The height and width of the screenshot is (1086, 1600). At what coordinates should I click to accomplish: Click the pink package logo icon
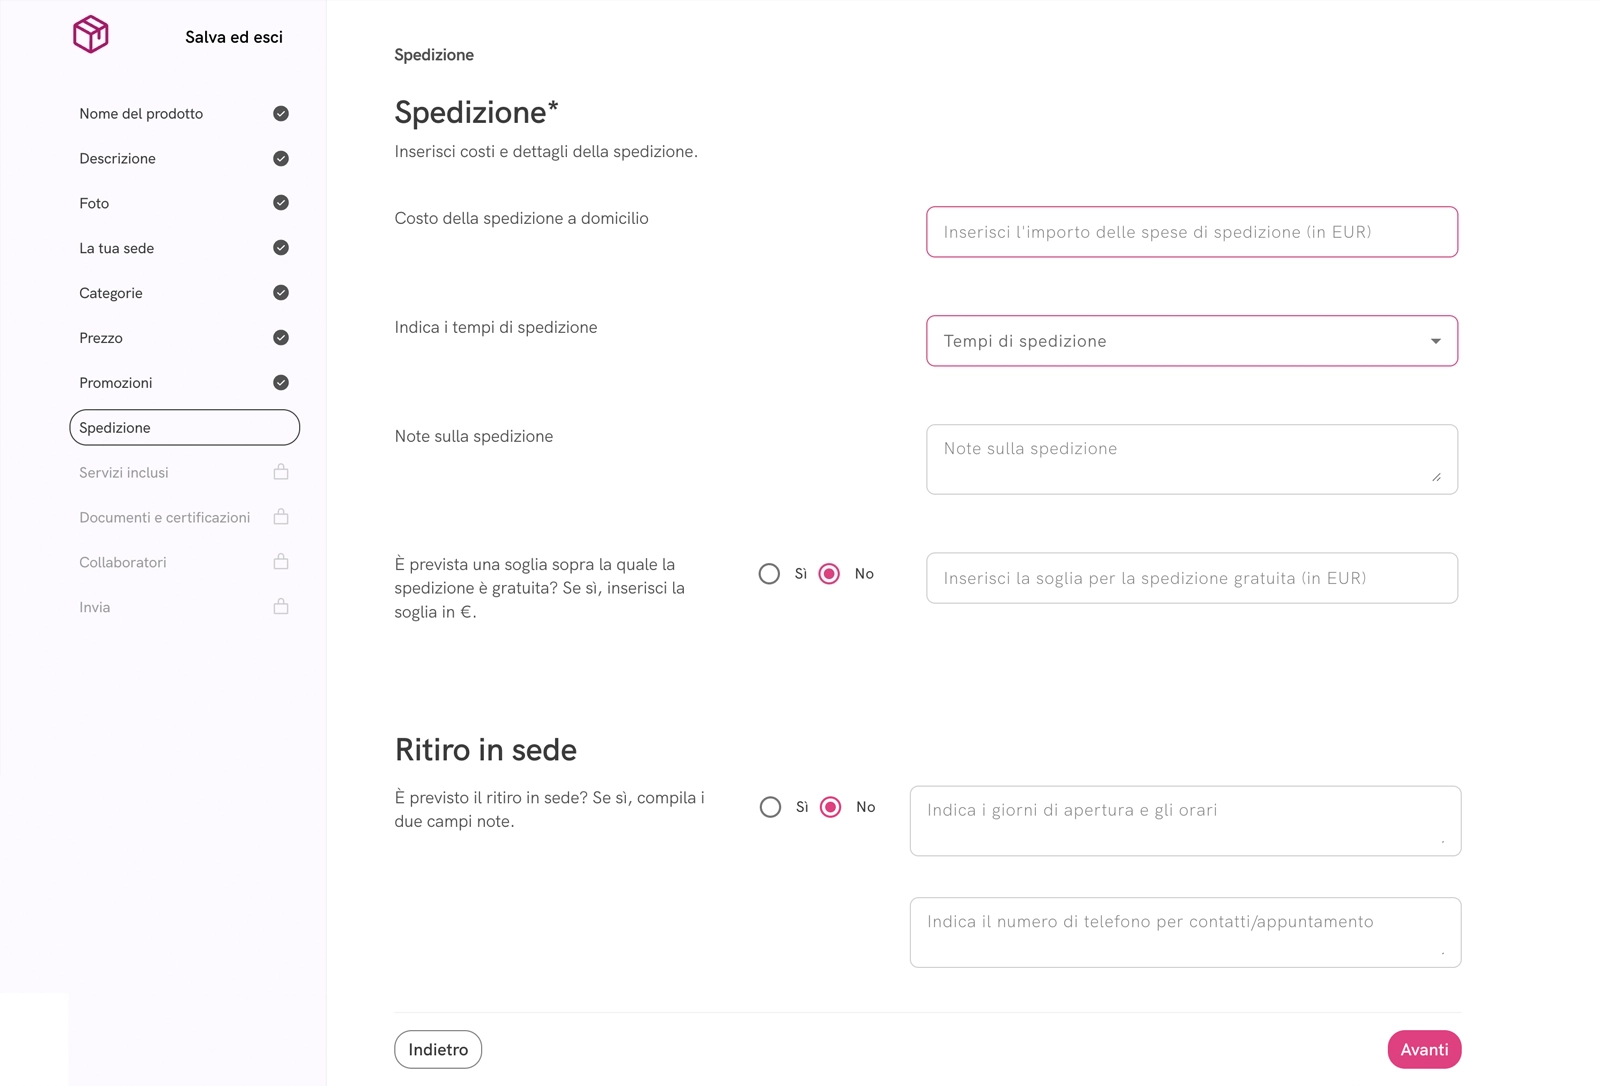click(90, 36)
